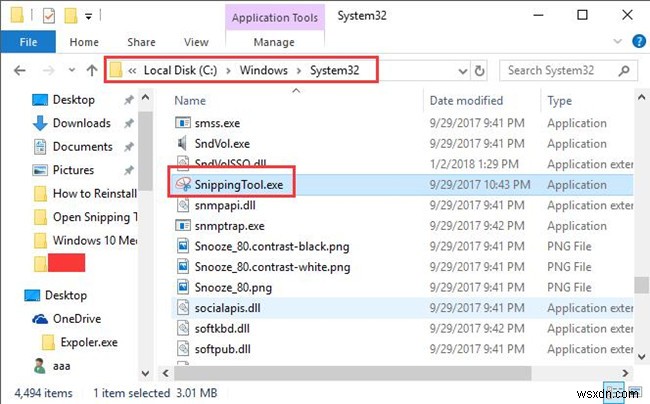Viewport: 650px width, 404px height.
Task: Click the address bar double-chevron for hidden path
Action: click(132, 71)
